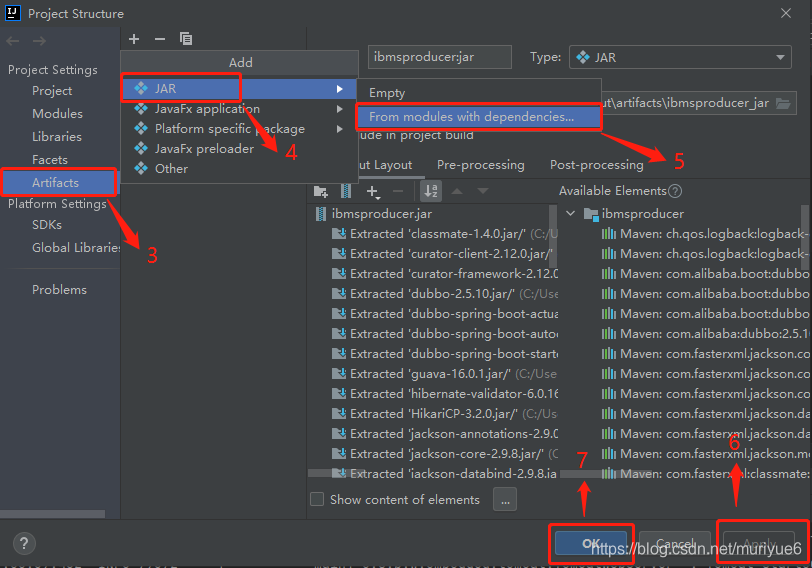Select Other in the Add menu

coord(239,168)
